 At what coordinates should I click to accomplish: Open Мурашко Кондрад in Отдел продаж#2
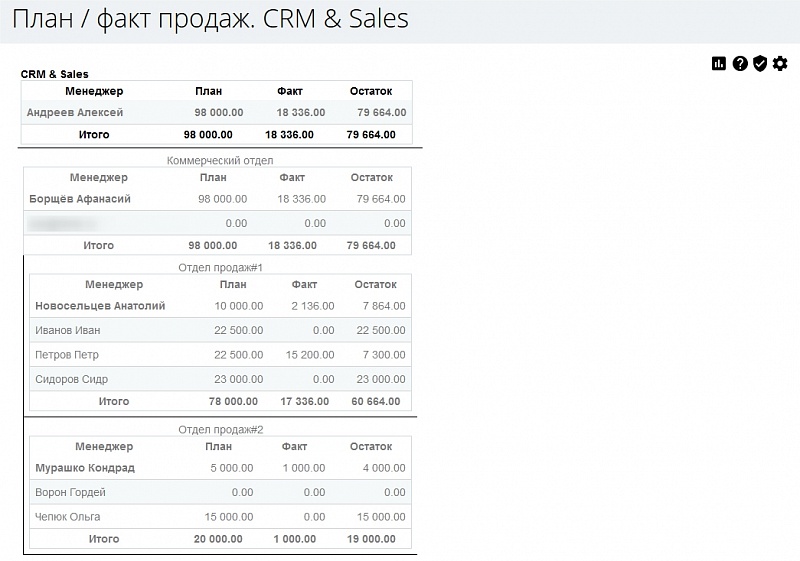(x=85, y=468)
